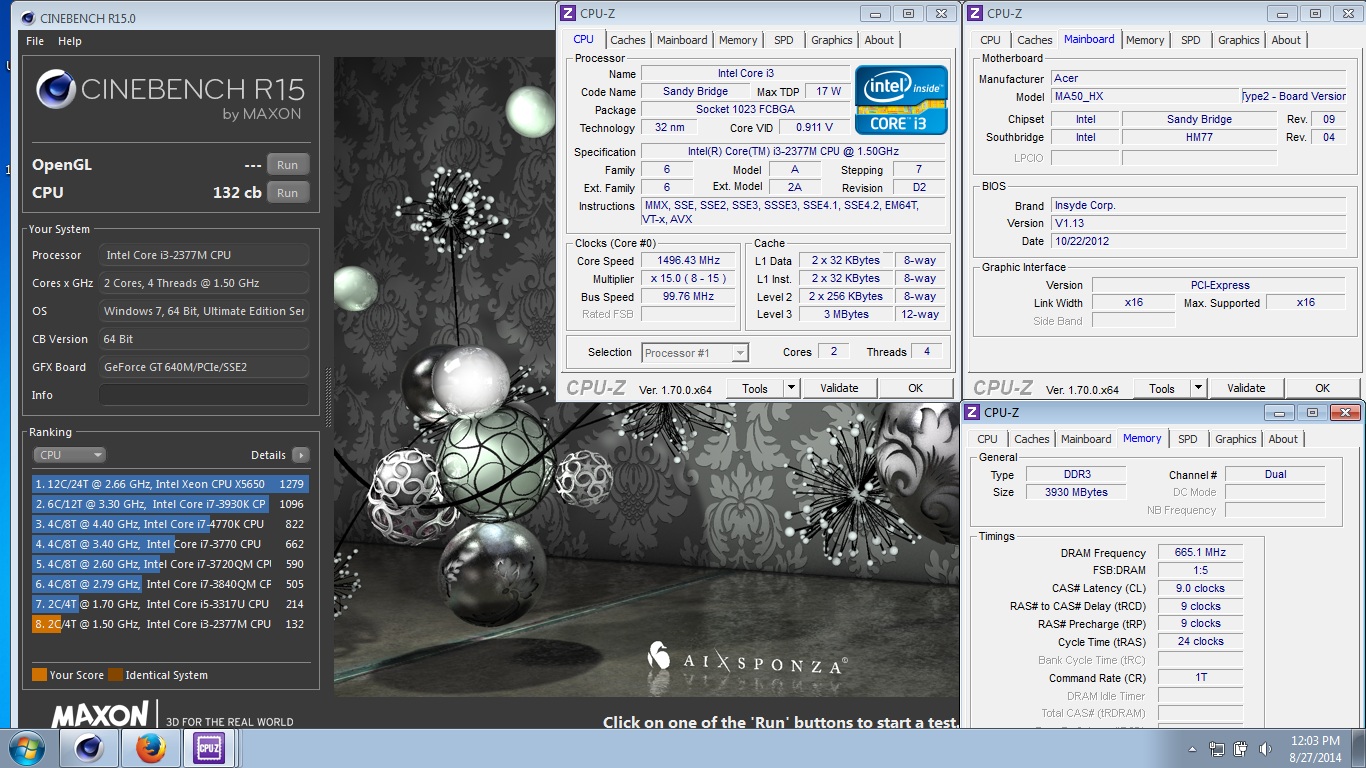Select the i7-4770K ranking row
The width and height of the screenshot is (1366, 768).
point(170,524)
